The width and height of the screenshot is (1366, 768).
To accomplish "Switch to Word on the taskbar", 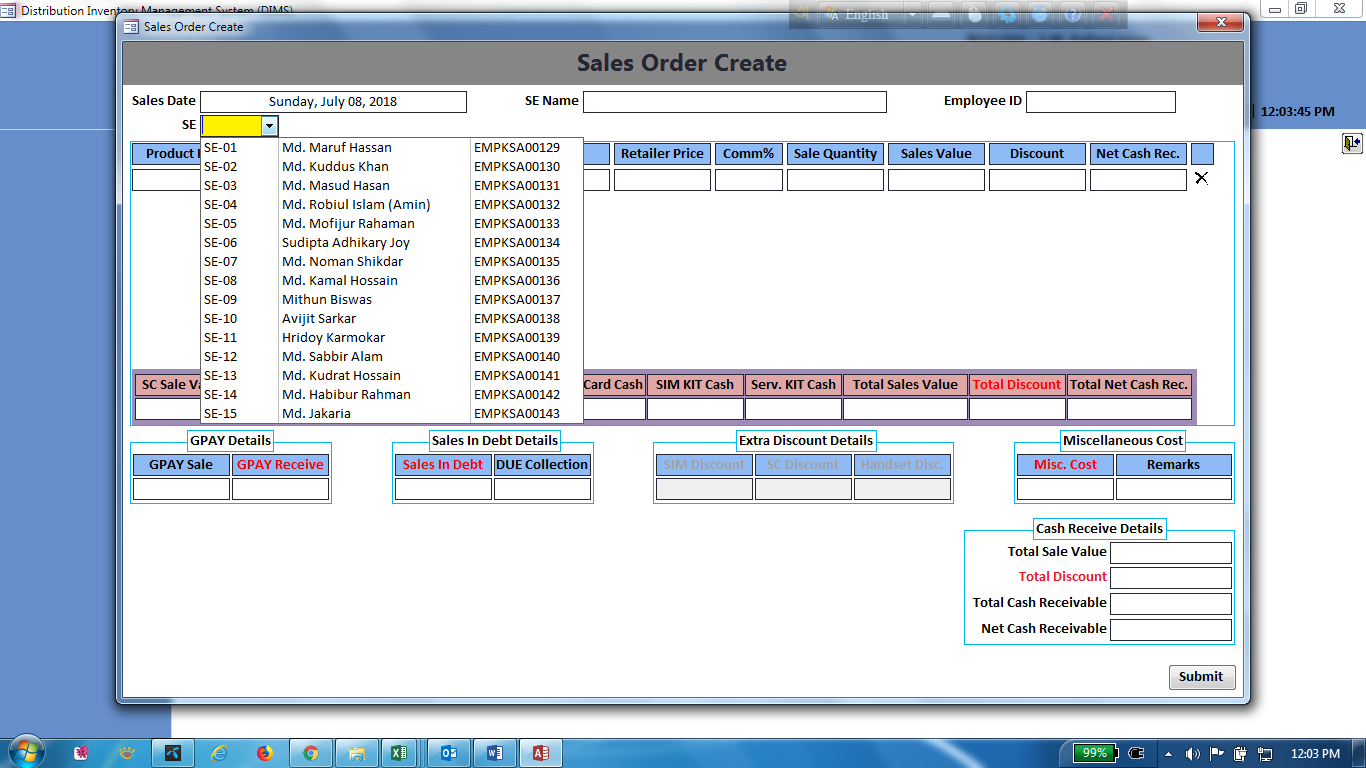I will click(495, 753).
